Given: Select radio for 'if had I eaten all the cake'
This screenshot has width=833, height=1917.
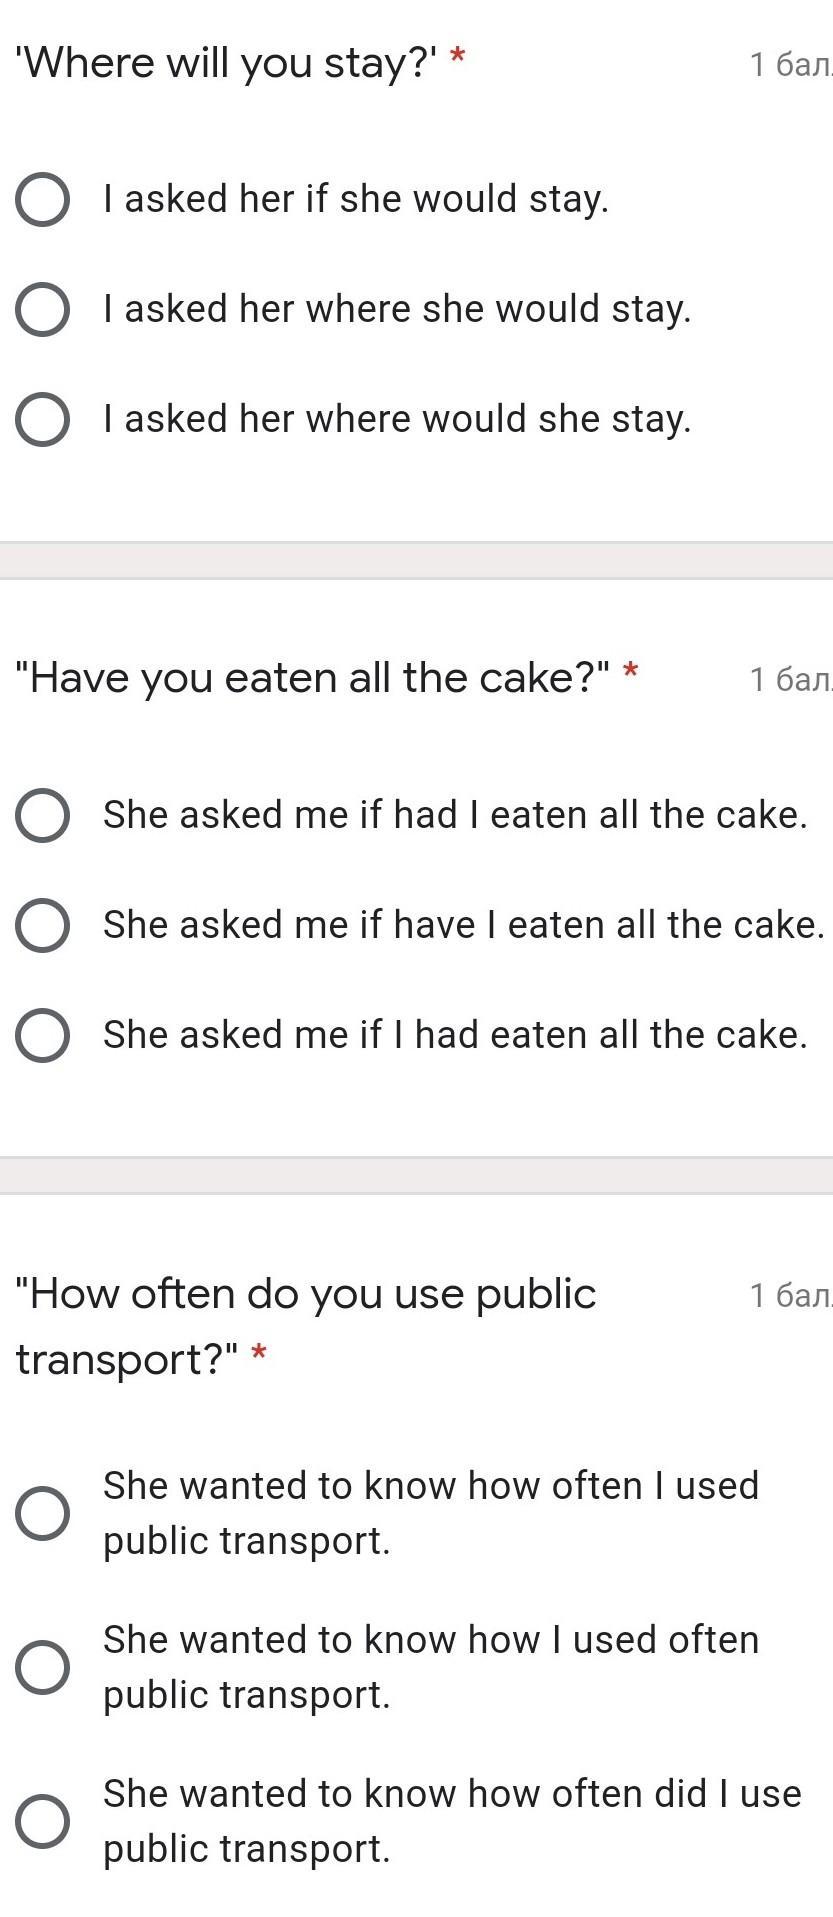Looking at the screenshot, I should click(x=42, y=816).
